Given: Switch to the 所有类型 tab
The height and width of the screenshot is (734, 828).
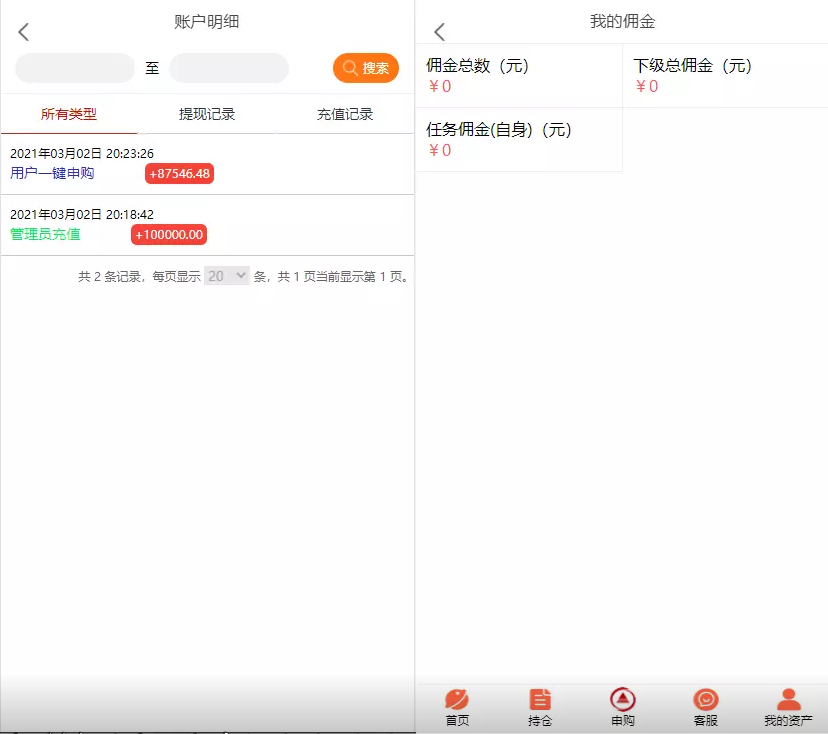Looking at the screenshot, I should point(69,114).
